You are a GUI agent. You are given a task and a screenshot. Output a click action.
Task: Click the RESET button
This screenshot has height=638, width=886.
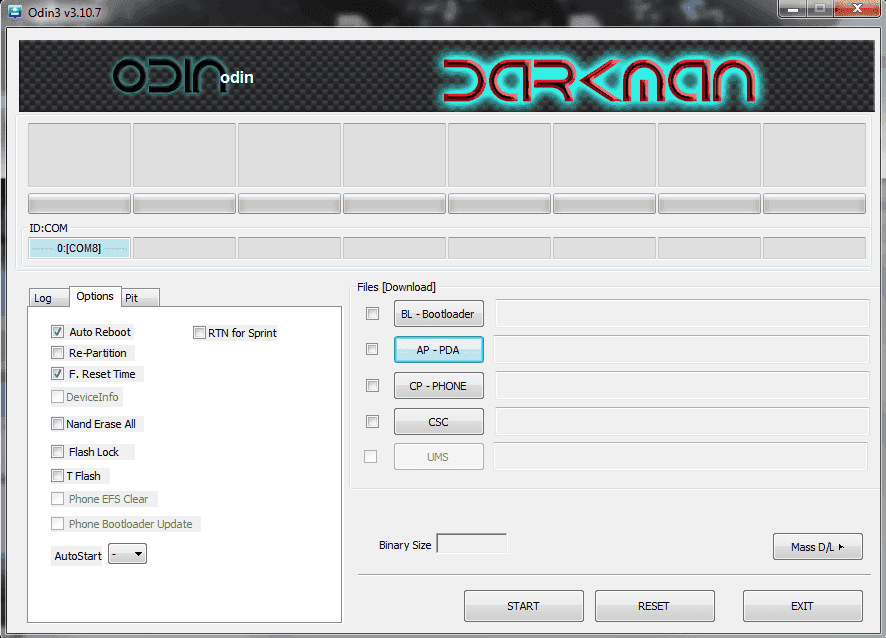point(654,606)
